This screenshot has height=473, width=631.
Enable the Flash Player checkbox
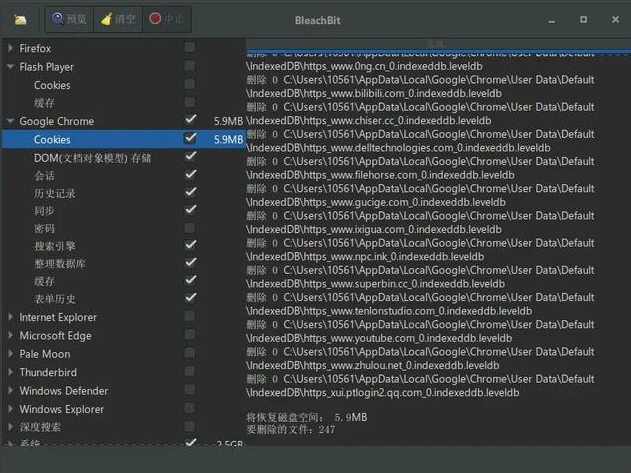[x=190, y=66]
